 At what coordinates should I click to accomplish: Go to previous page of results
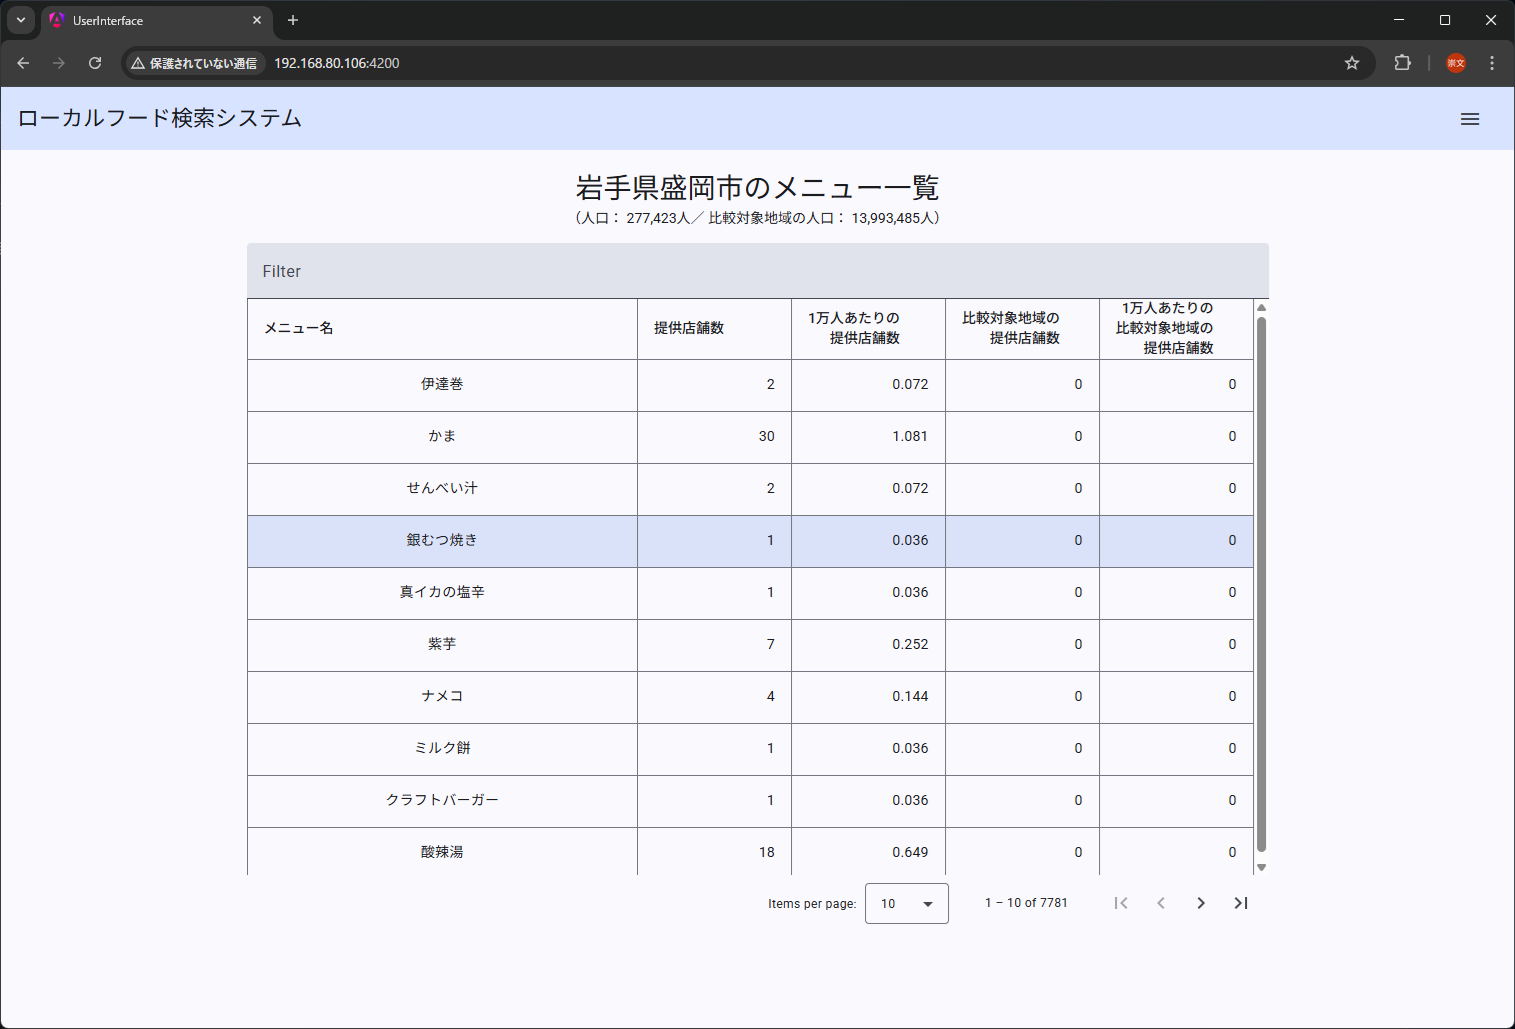pos(1161,903)
